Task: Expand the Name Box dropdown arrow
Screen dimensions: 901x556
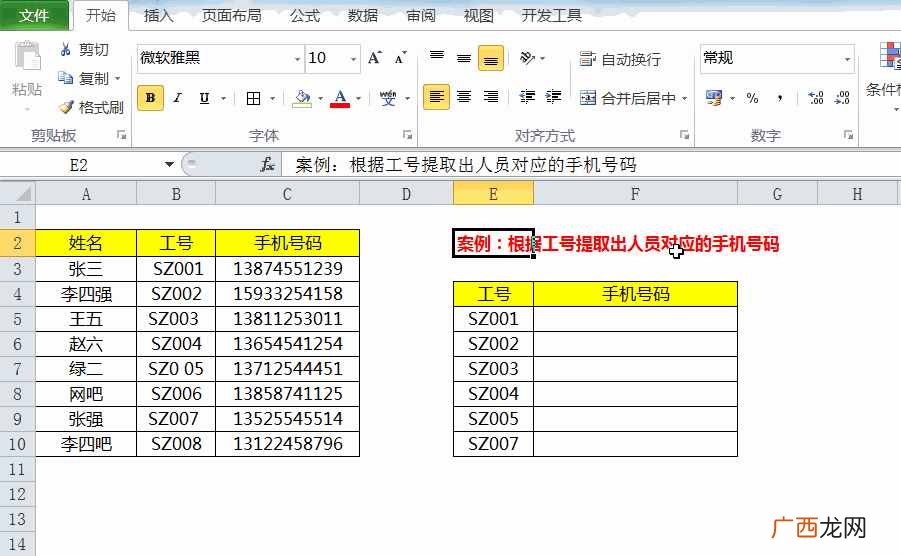Action: 169,165
